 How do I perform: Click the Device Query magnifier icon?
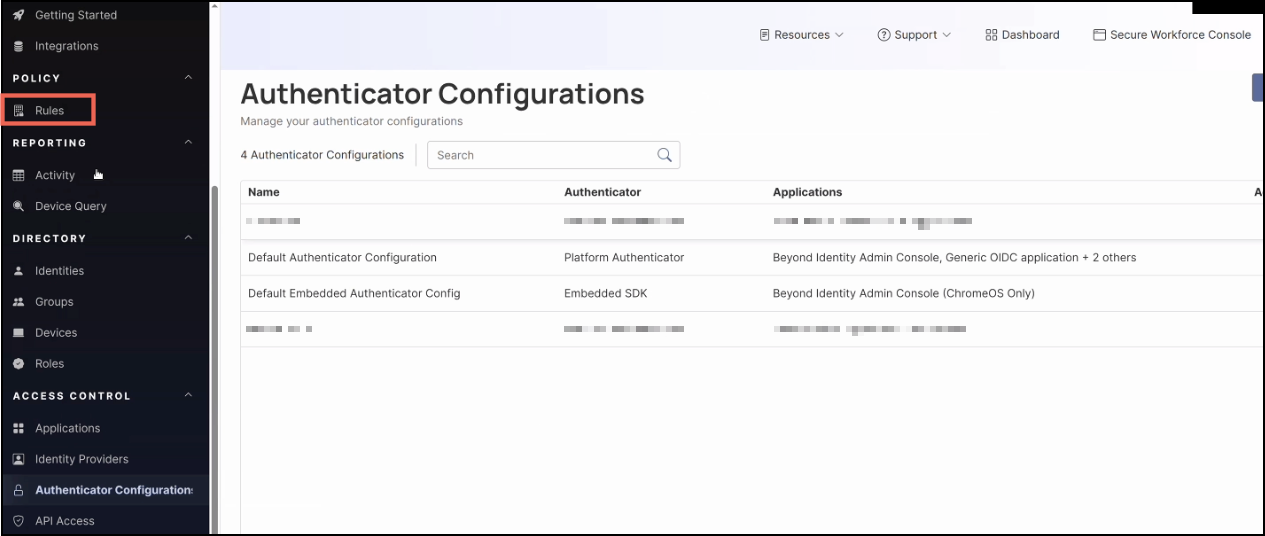pyautogui.click(x=18, y=206)
